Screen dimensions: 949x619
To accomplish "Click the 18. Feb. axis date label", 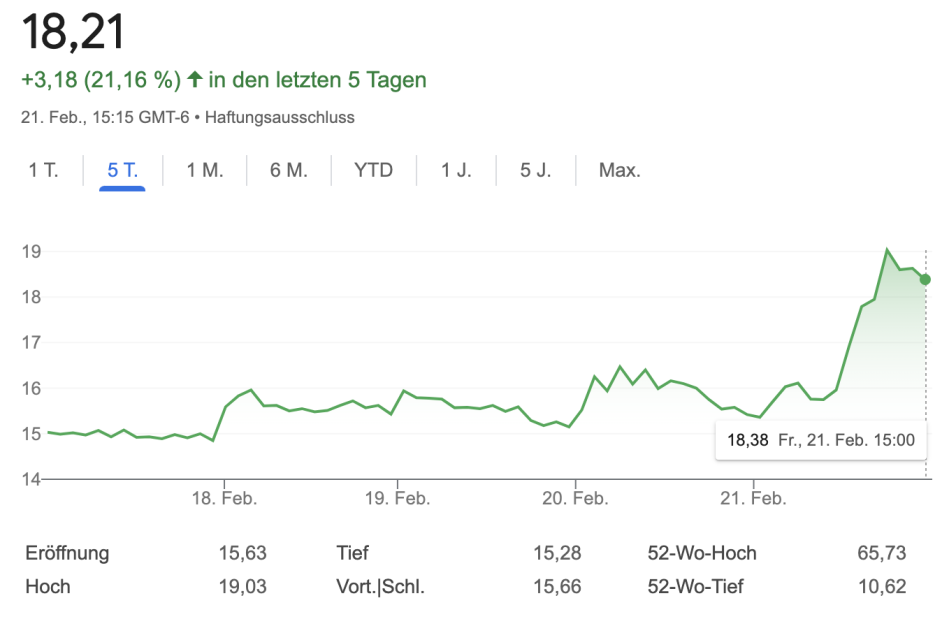I will click(224, 498).
